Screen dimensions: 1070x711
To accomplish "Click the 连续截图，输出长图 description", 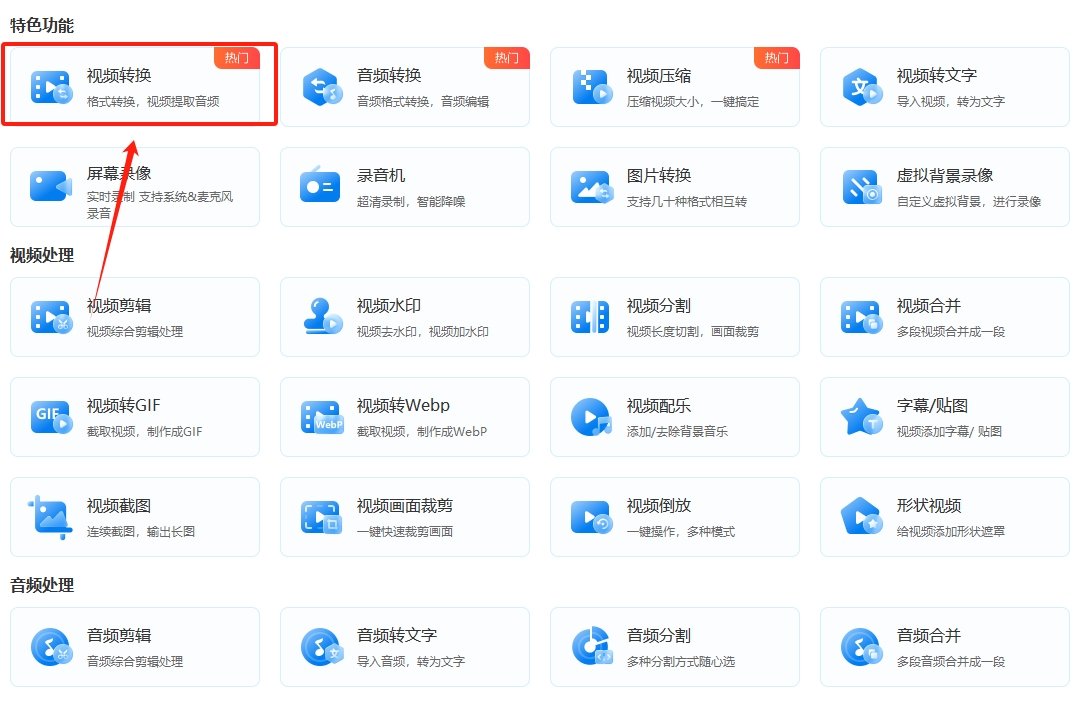I will pyautogui.click(x=141, y=532).
